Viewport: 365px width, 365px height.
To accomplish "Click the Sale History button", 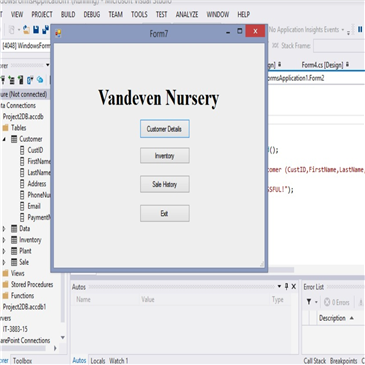I will 165,184.
